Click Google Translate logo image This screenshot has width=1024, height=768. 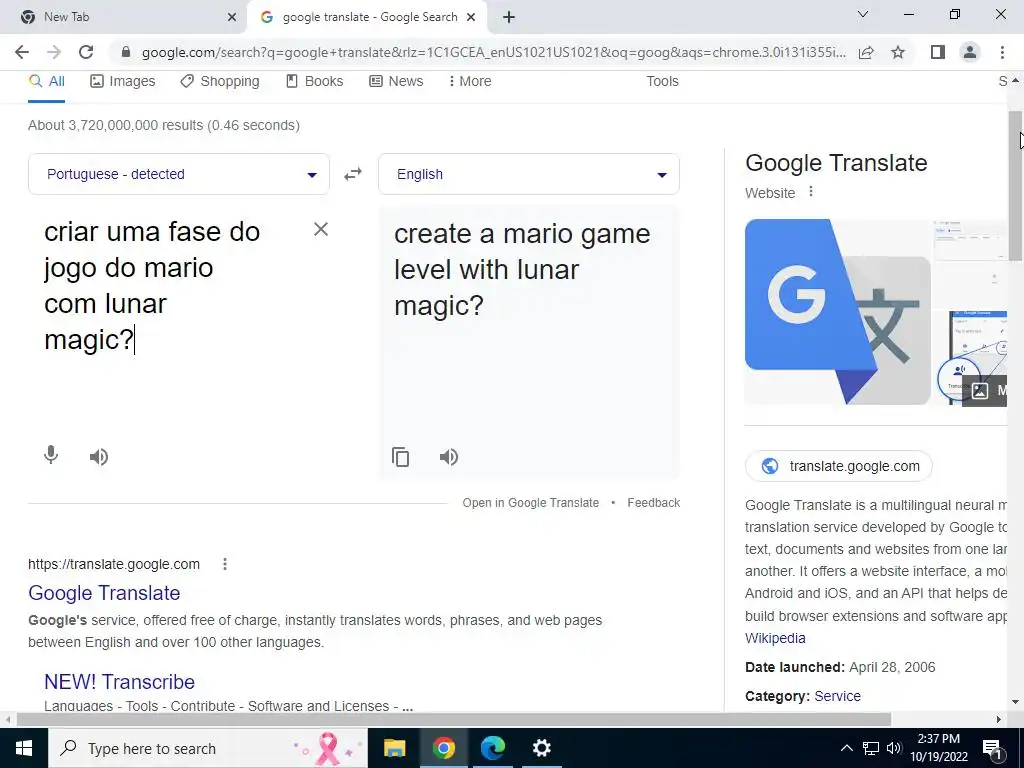pyautogui.click(x=837, y=312)
